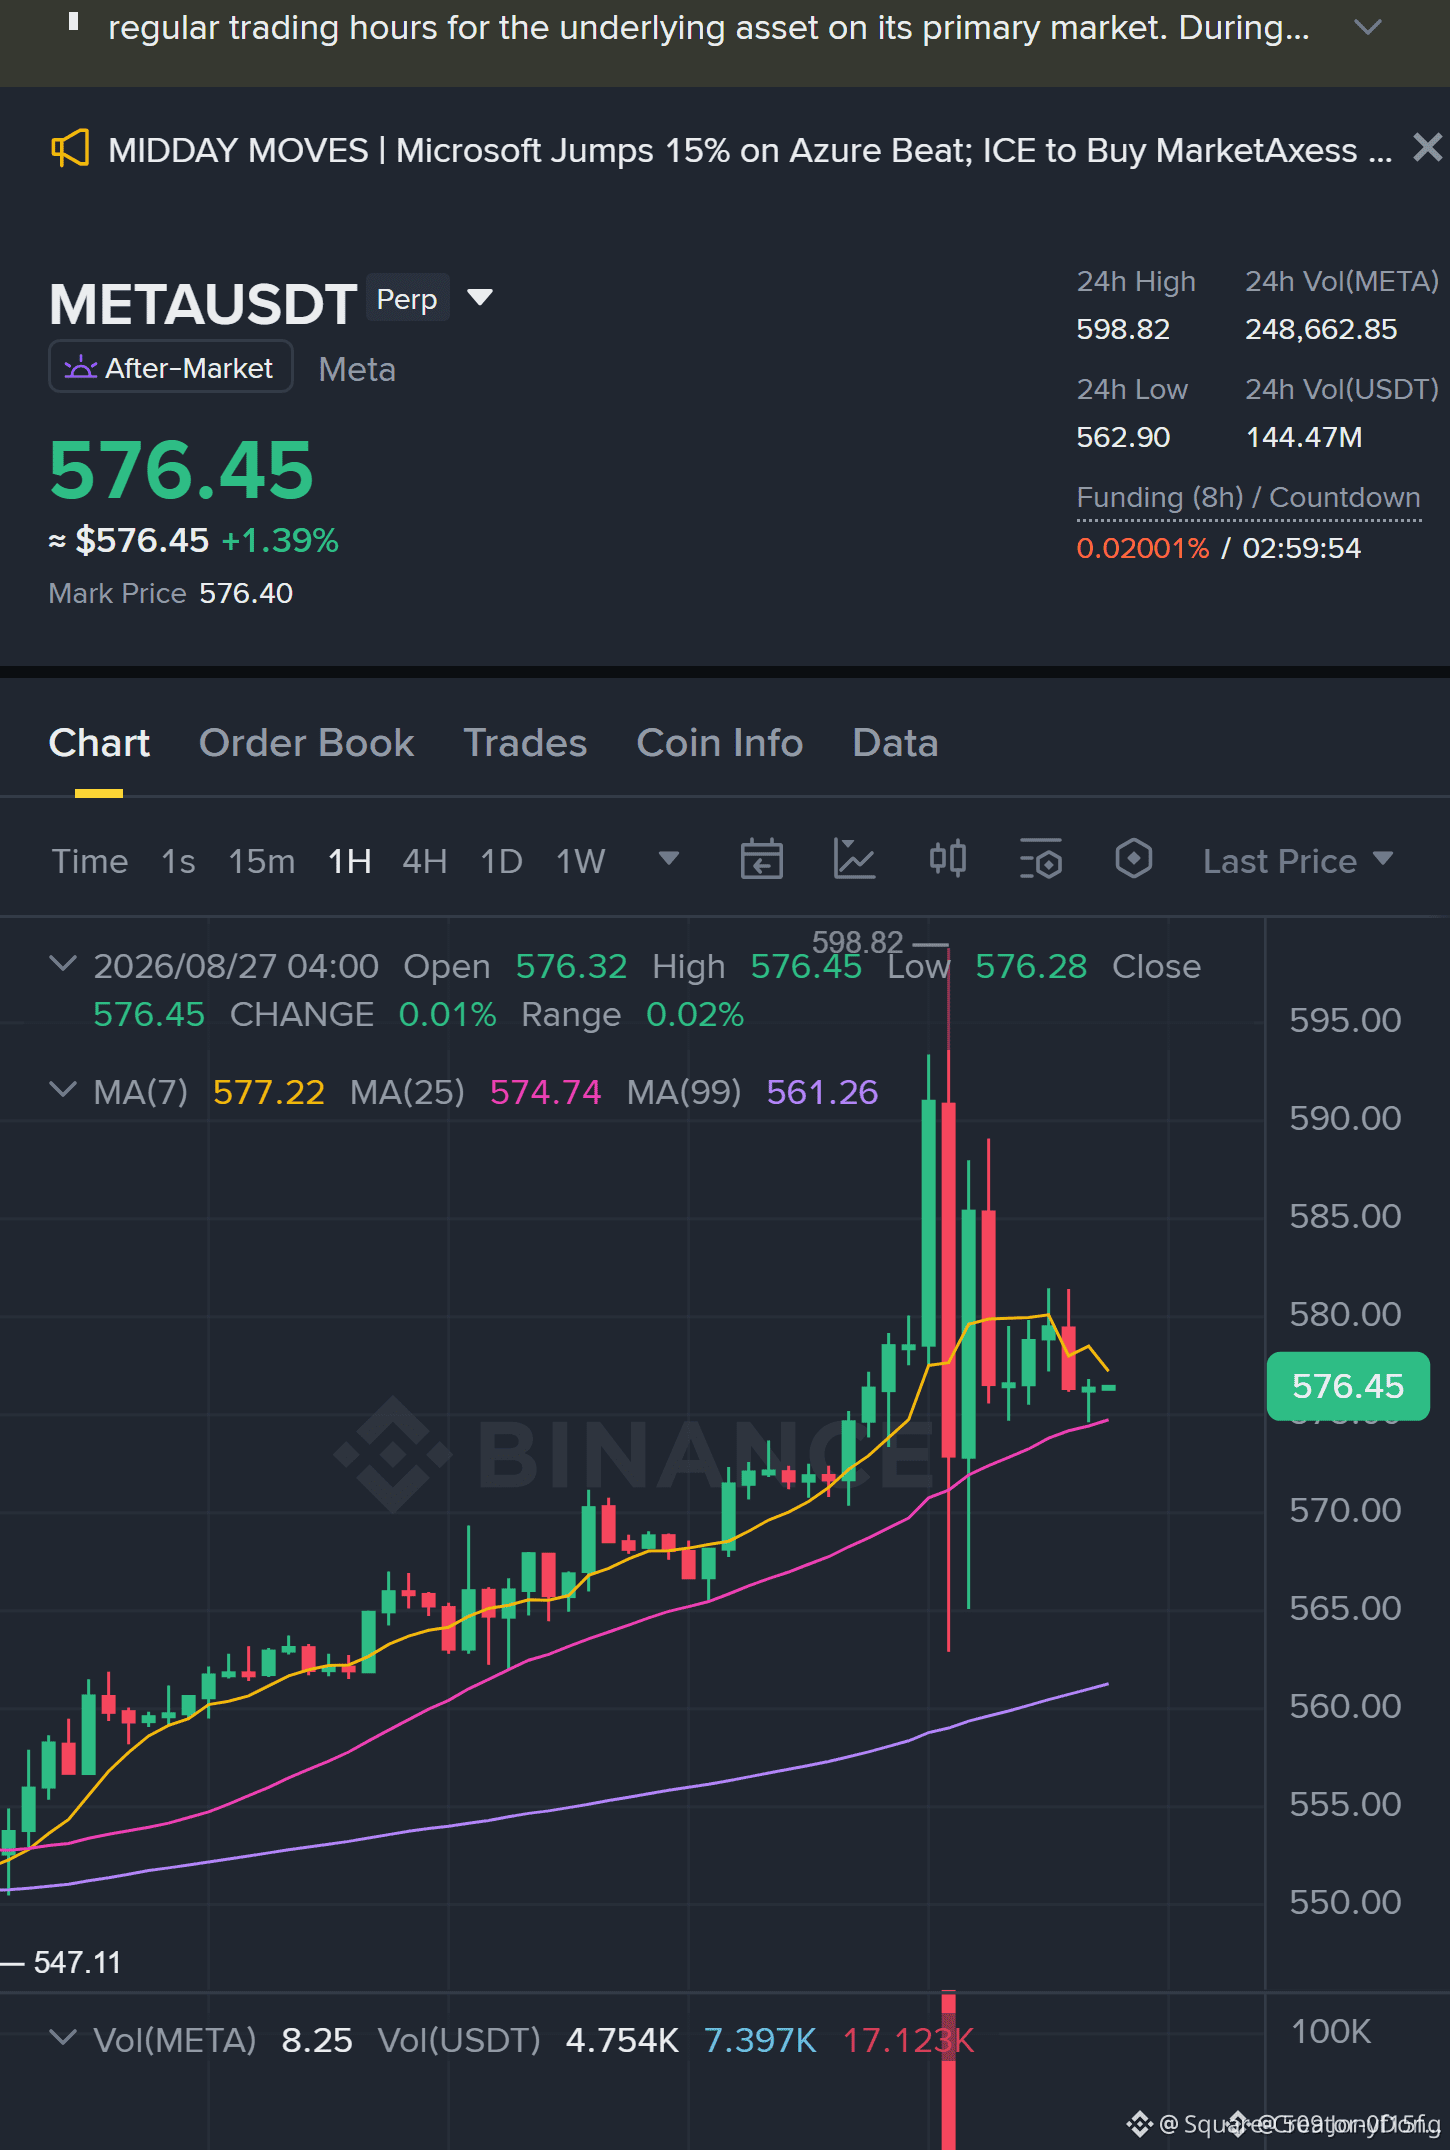Tap the megaphone announcement icon
The width and height of the screenshot is (1450, 2150).
[71, 149]
